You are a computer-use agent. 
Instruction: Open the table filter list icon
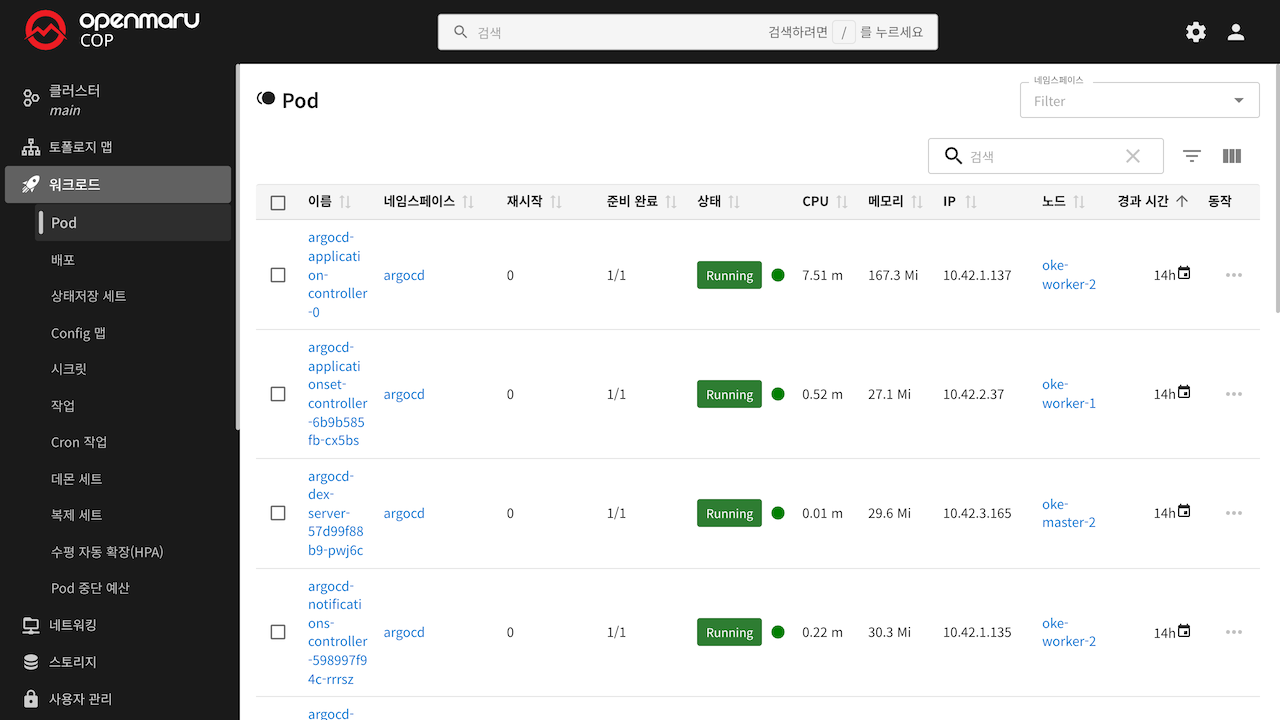[1192, 156]
